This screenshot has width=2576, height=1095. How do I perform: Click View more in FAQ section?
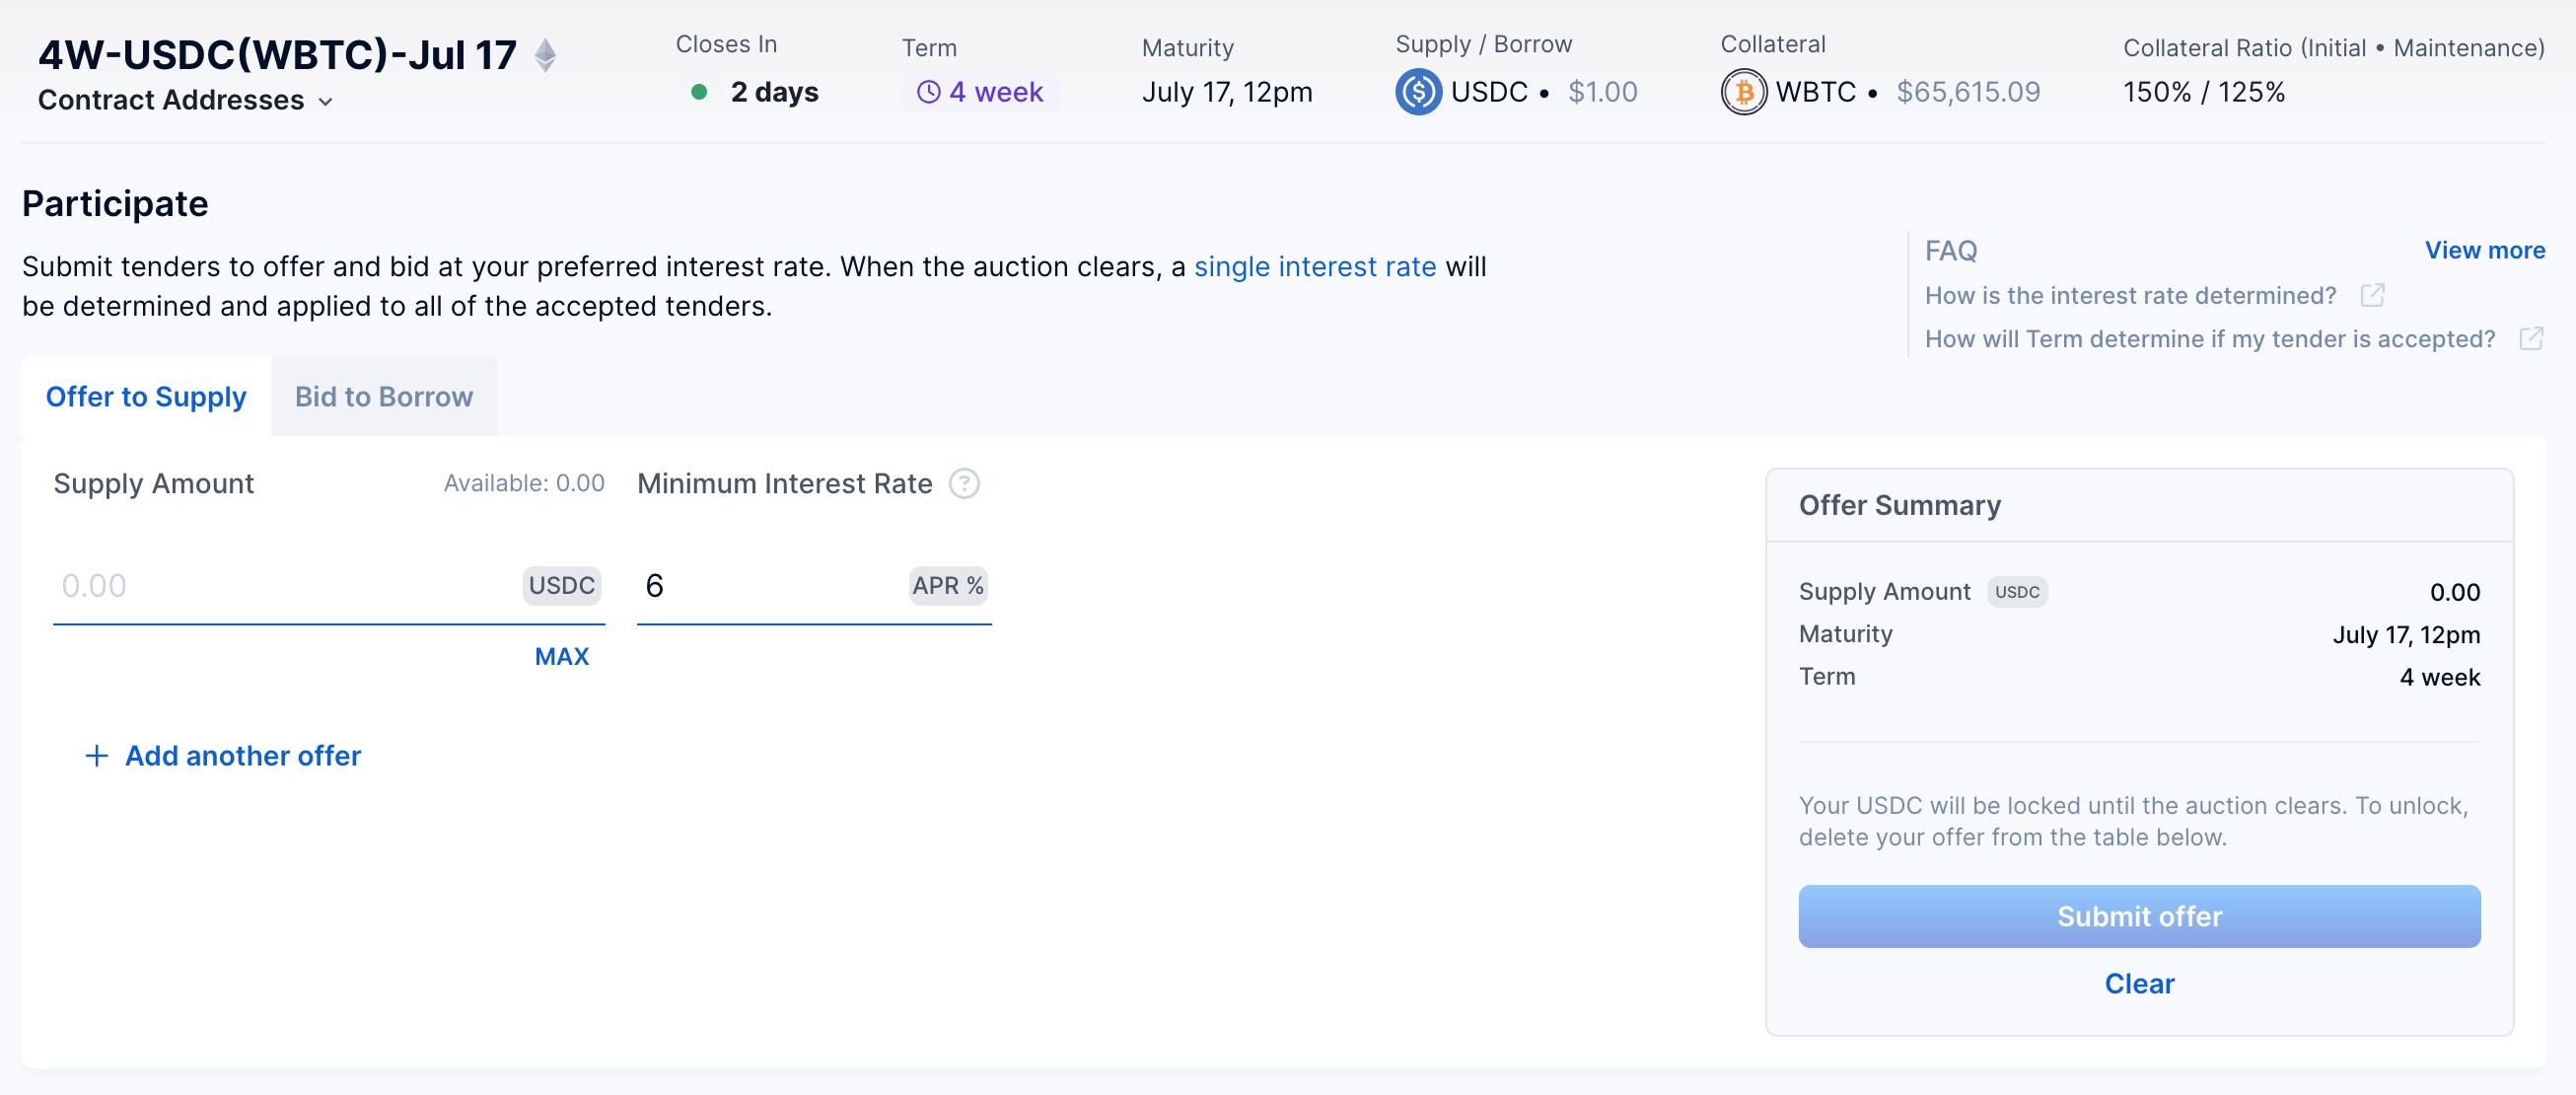click(2484, 250)
